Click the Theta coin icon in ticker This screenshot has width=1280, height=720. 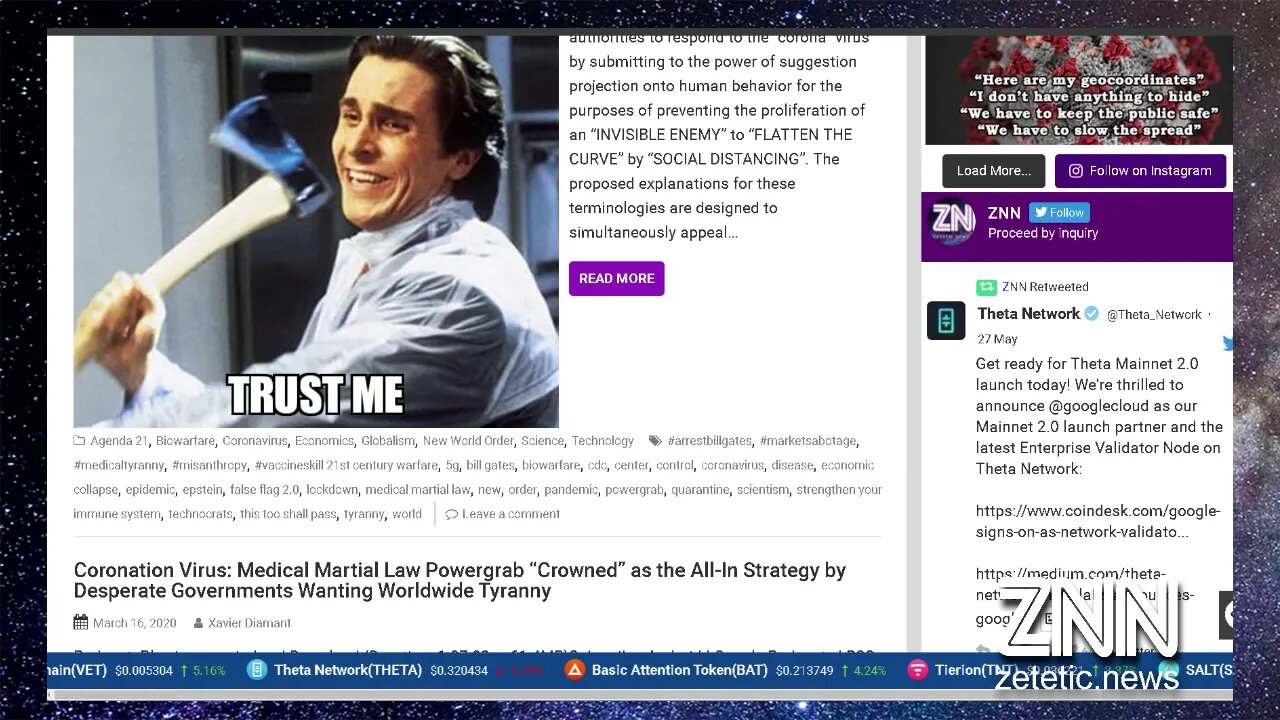tap(257, 670)
